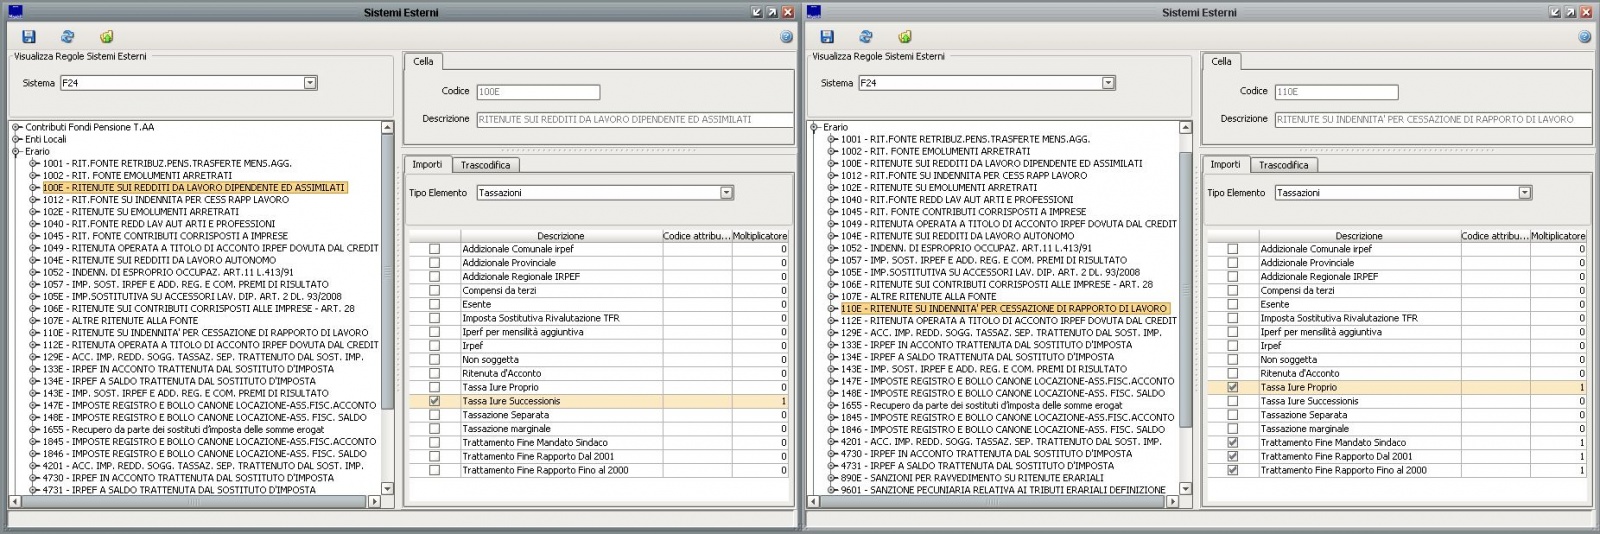The height and width of the screenshot is (534, 1600).
Task: Expand the Enti Locali tree node
Action: (17, 139)
